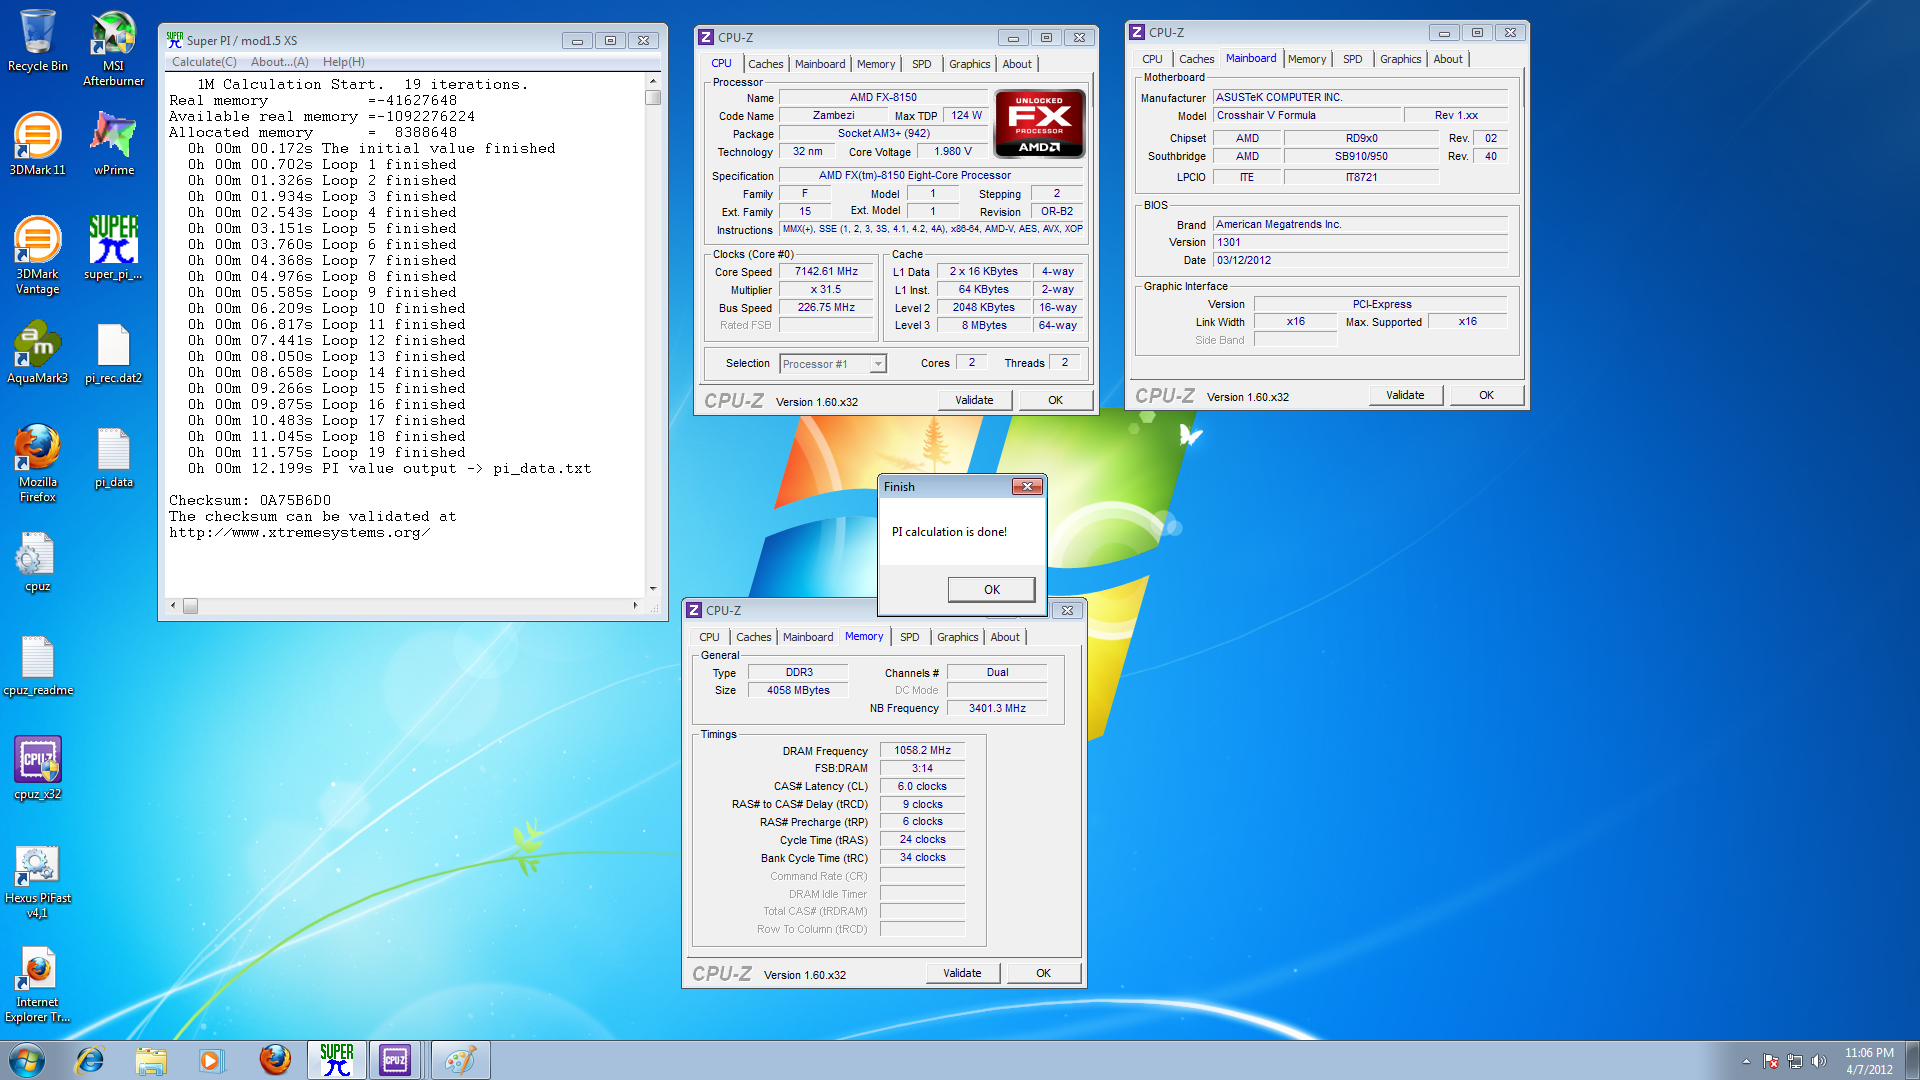Open Processor #1 selection dropdown
Image resolution: width=1920 pixels, height=1080 pixels.
point(833,364)
